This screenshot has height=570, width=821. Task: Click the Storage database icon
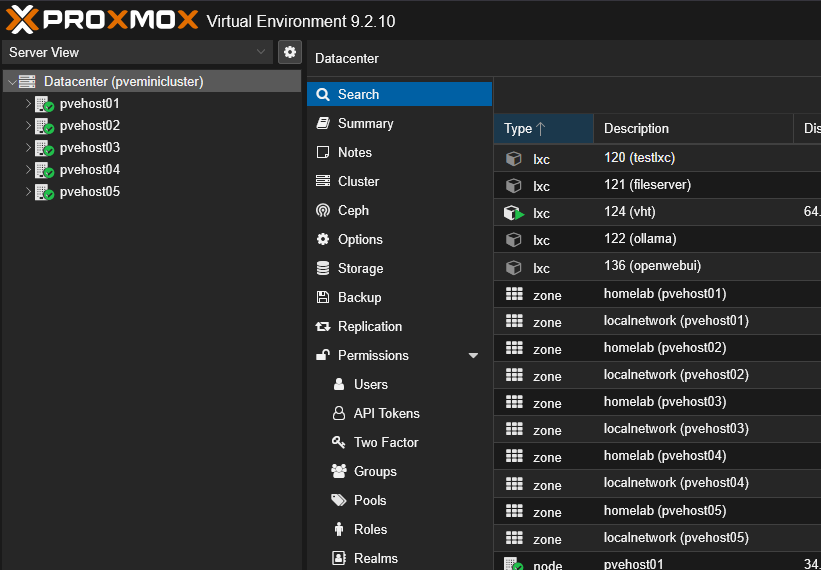click(x=323, y=269)
